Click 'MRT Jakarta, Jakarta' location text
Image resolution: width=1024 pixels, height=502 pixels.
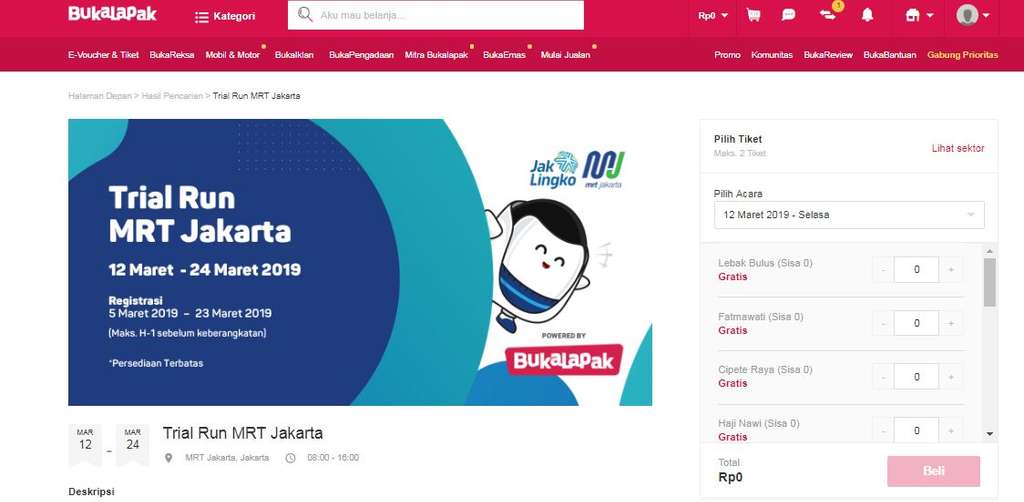click(227, 458)
